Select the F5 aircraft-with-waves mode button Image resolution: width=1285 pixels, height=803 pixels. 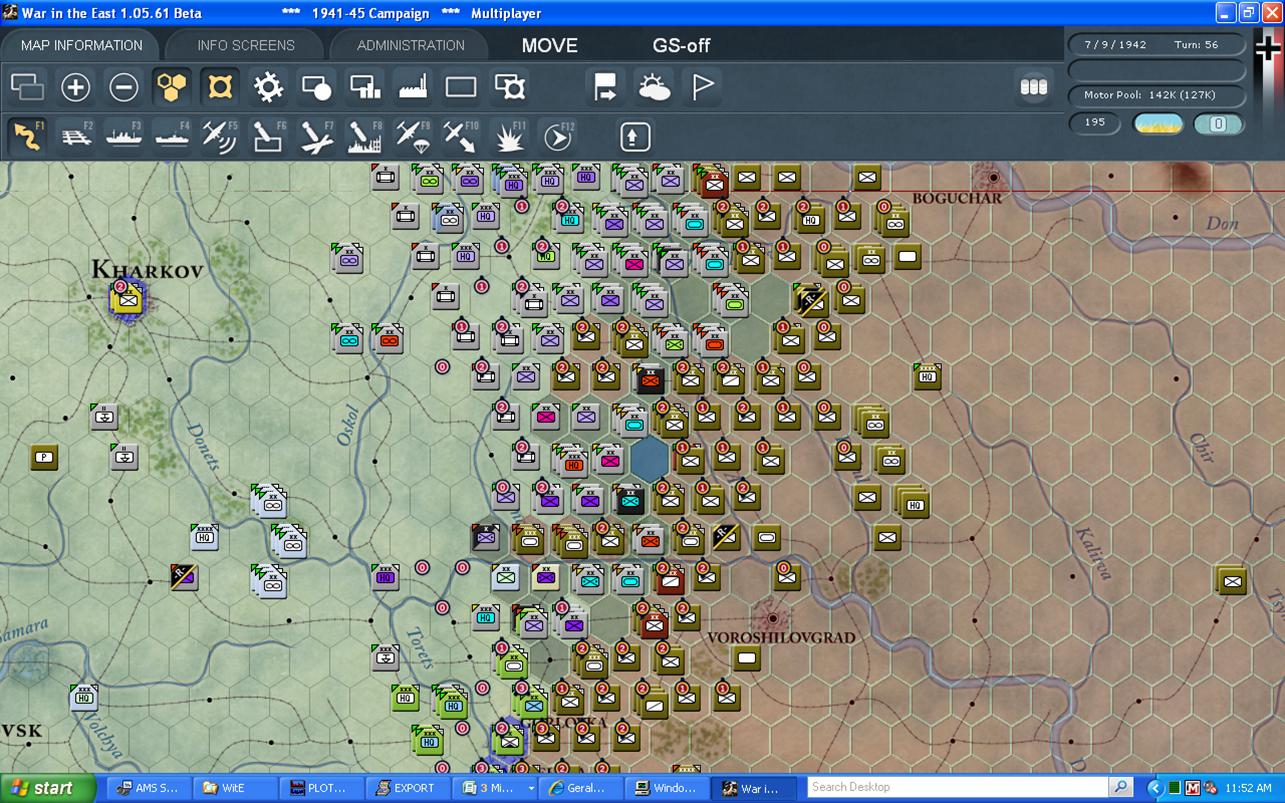(x=220, y=136)
